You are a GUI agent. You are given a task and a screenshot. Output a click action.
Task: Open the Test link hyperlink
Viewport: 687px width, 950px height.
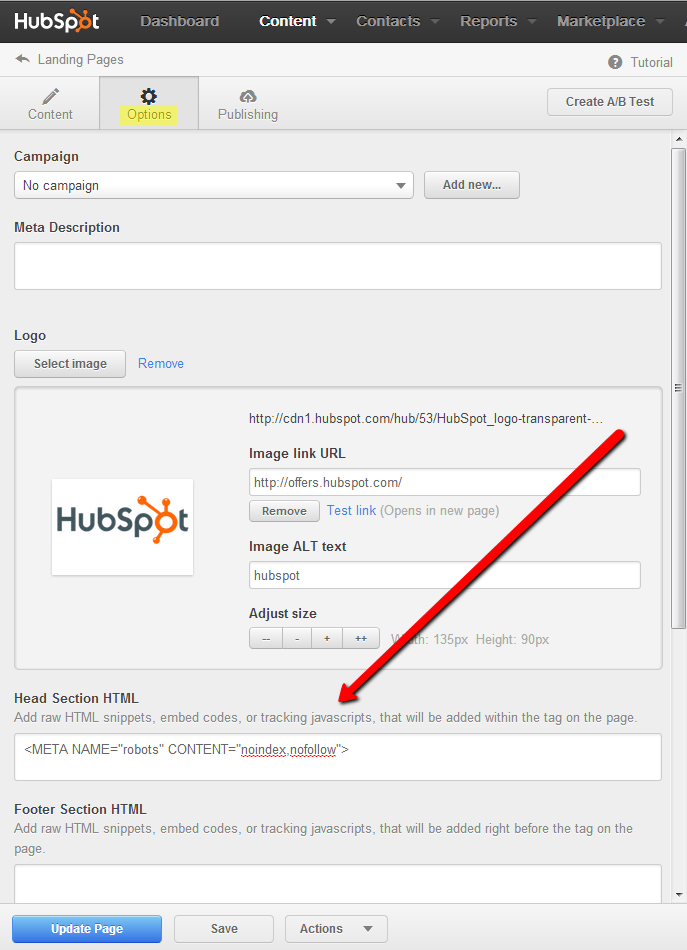351,511
